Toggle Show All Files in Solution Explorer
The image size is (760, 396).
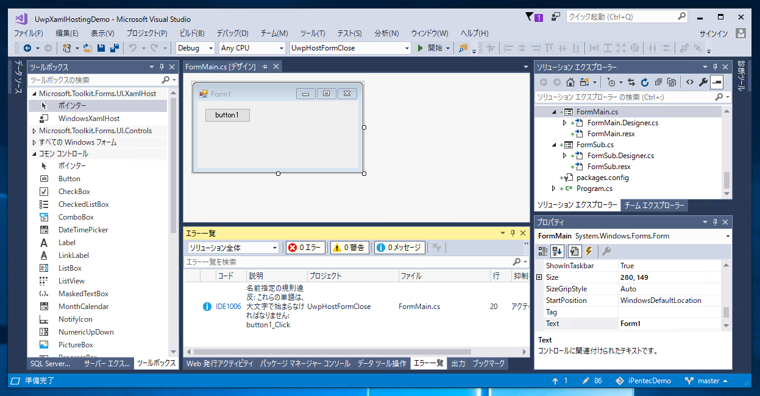coord(671,82)
